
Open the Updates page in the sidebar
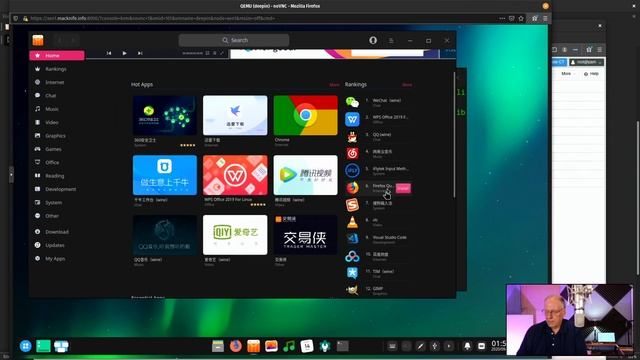56,245
